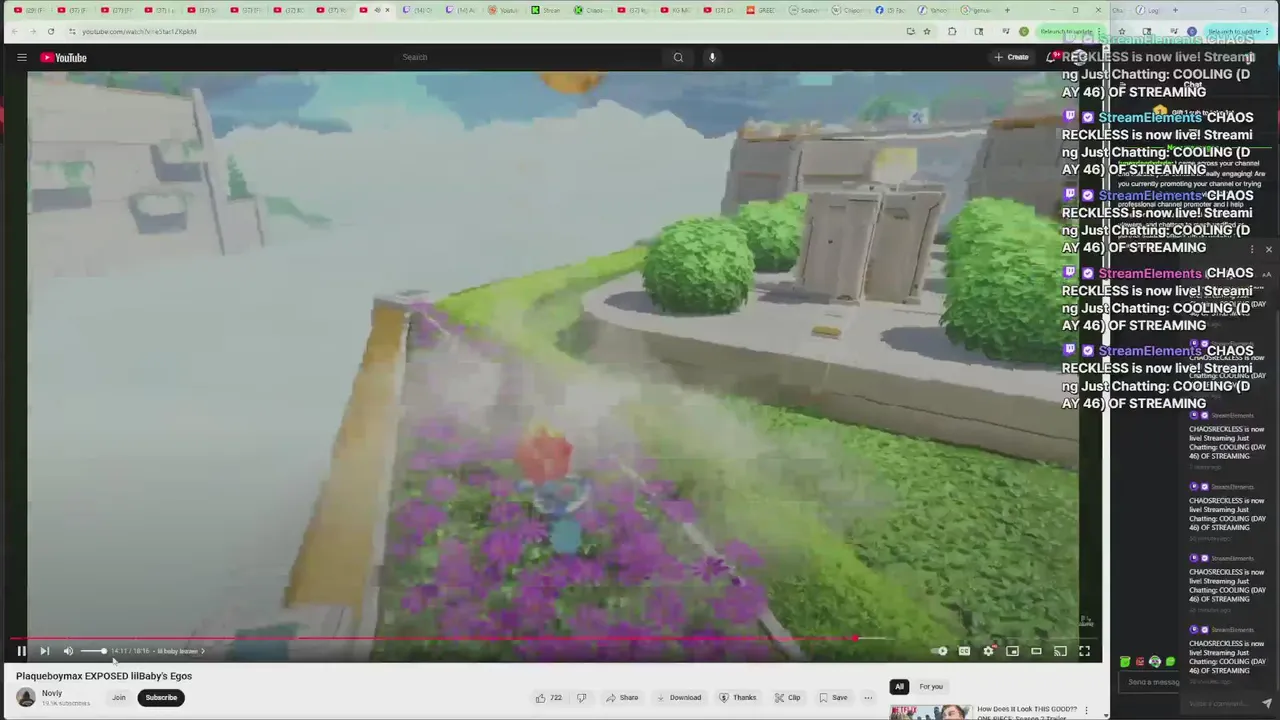The width and height of the screenshot is (1280, 720).
Task: Enable the miniplayer mode
Action: pos(1012,651)
